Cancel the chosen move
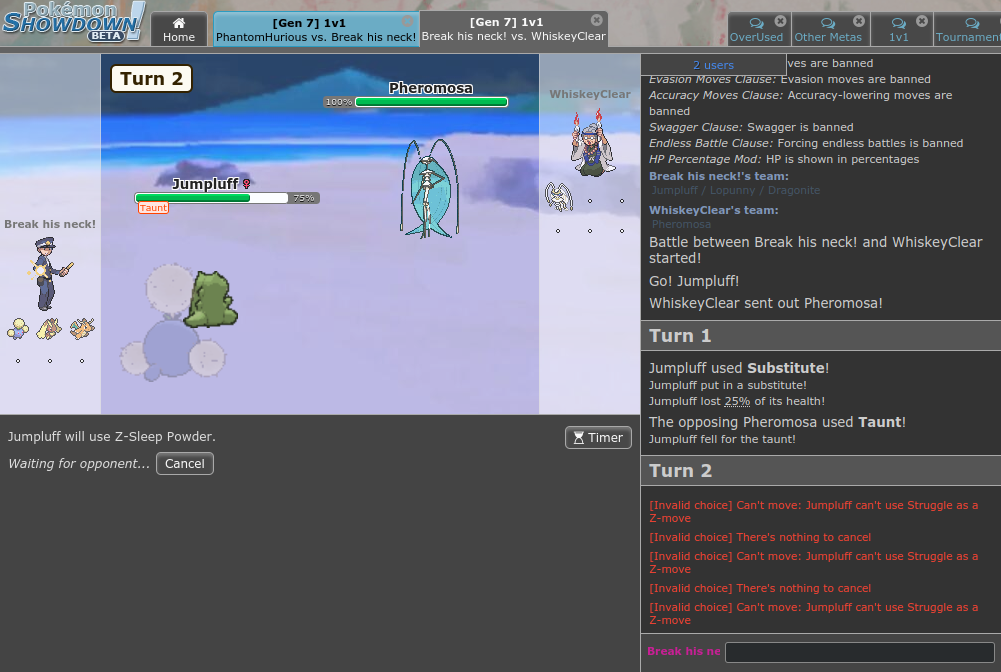Screen dimensions: 1001x672 (184, 463)
